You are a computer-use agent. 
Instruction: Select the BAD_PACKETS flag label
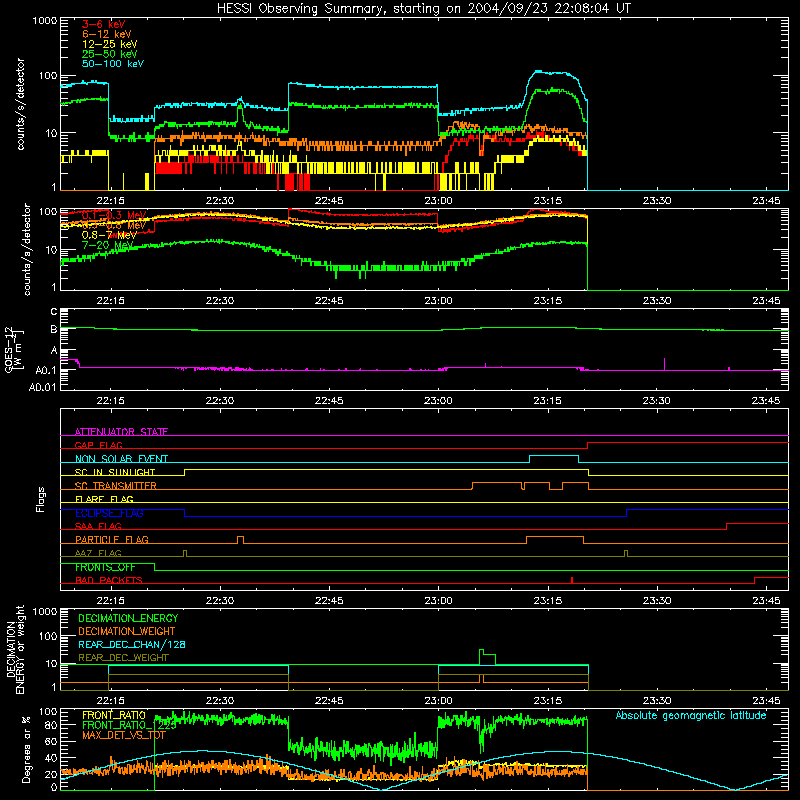(x=109, y=581)
